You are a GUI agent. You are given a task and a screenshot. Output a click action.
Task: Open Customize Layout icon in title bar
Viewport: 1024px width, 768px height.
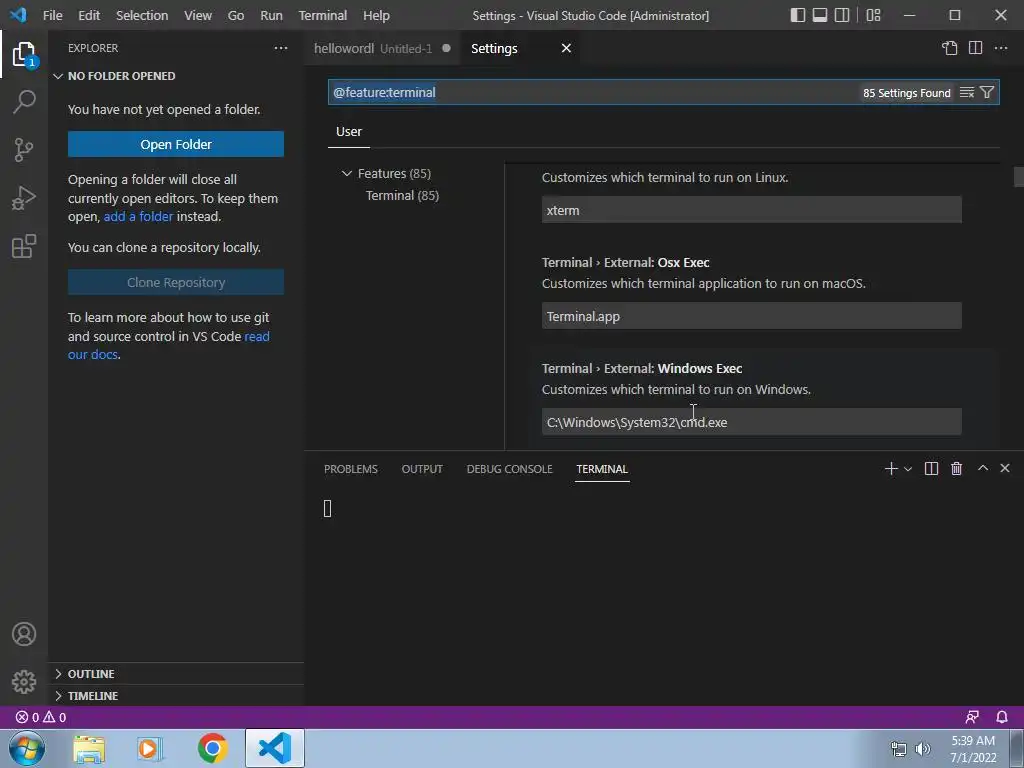point(873,15)
